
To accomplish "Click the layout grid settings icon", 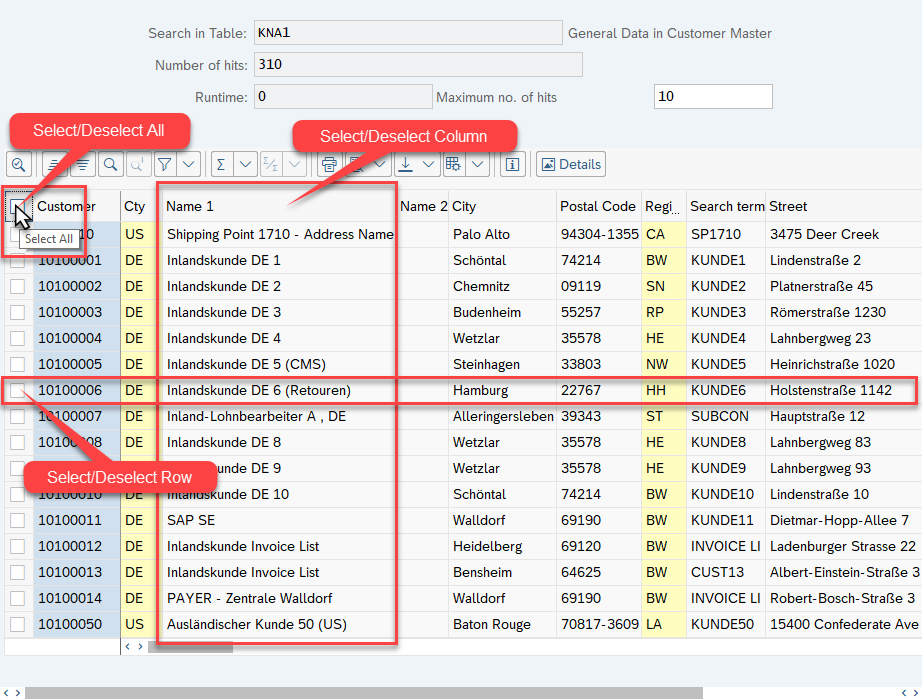I will 454,164.
